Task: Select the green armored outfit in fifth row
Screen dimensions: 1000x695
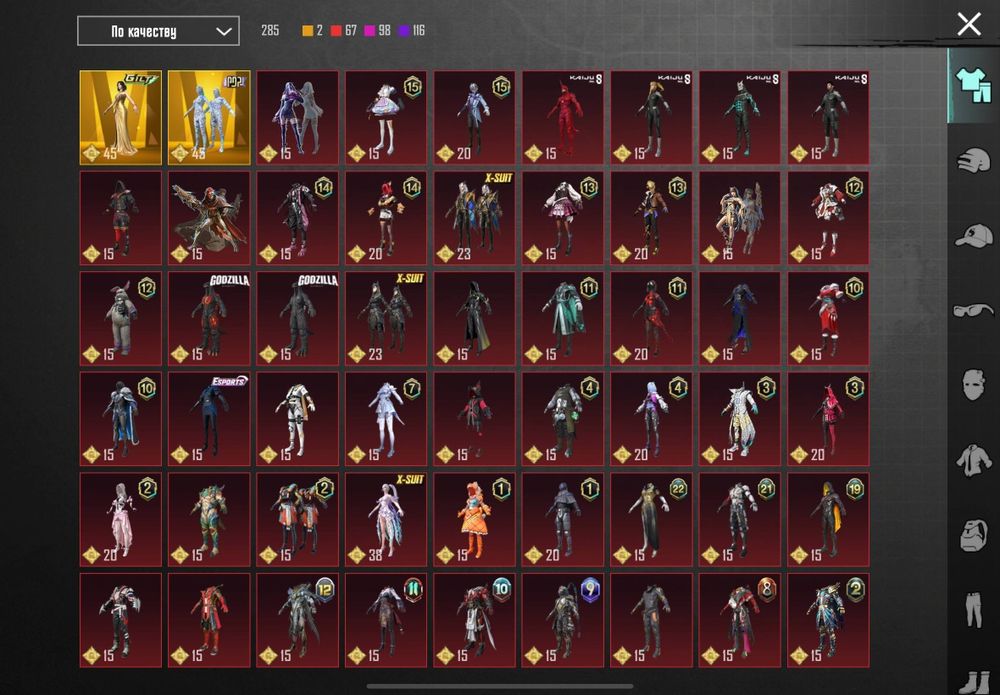Action: point(209,520)
